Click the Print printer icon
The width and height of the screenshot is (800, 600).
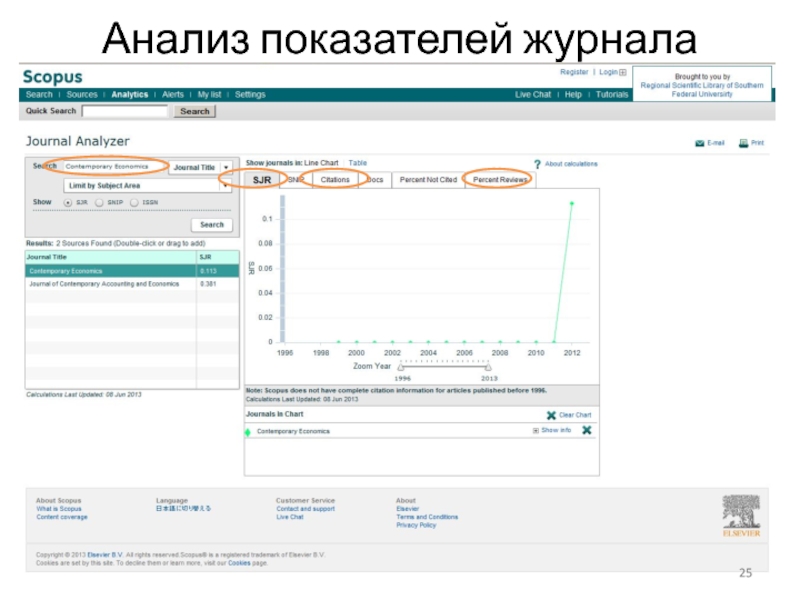[743, 143]
